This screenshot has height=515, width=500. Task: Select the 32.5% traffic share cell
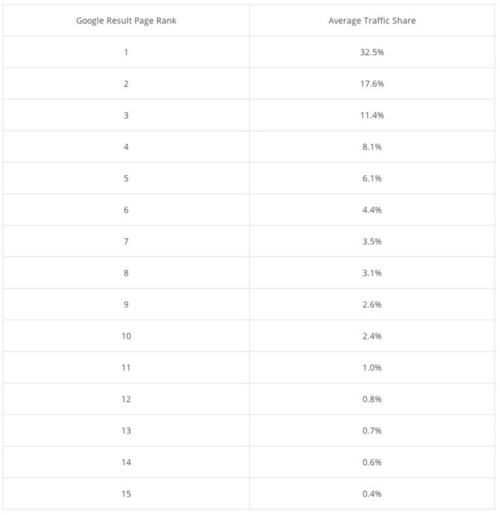click(x=372, y=52)
